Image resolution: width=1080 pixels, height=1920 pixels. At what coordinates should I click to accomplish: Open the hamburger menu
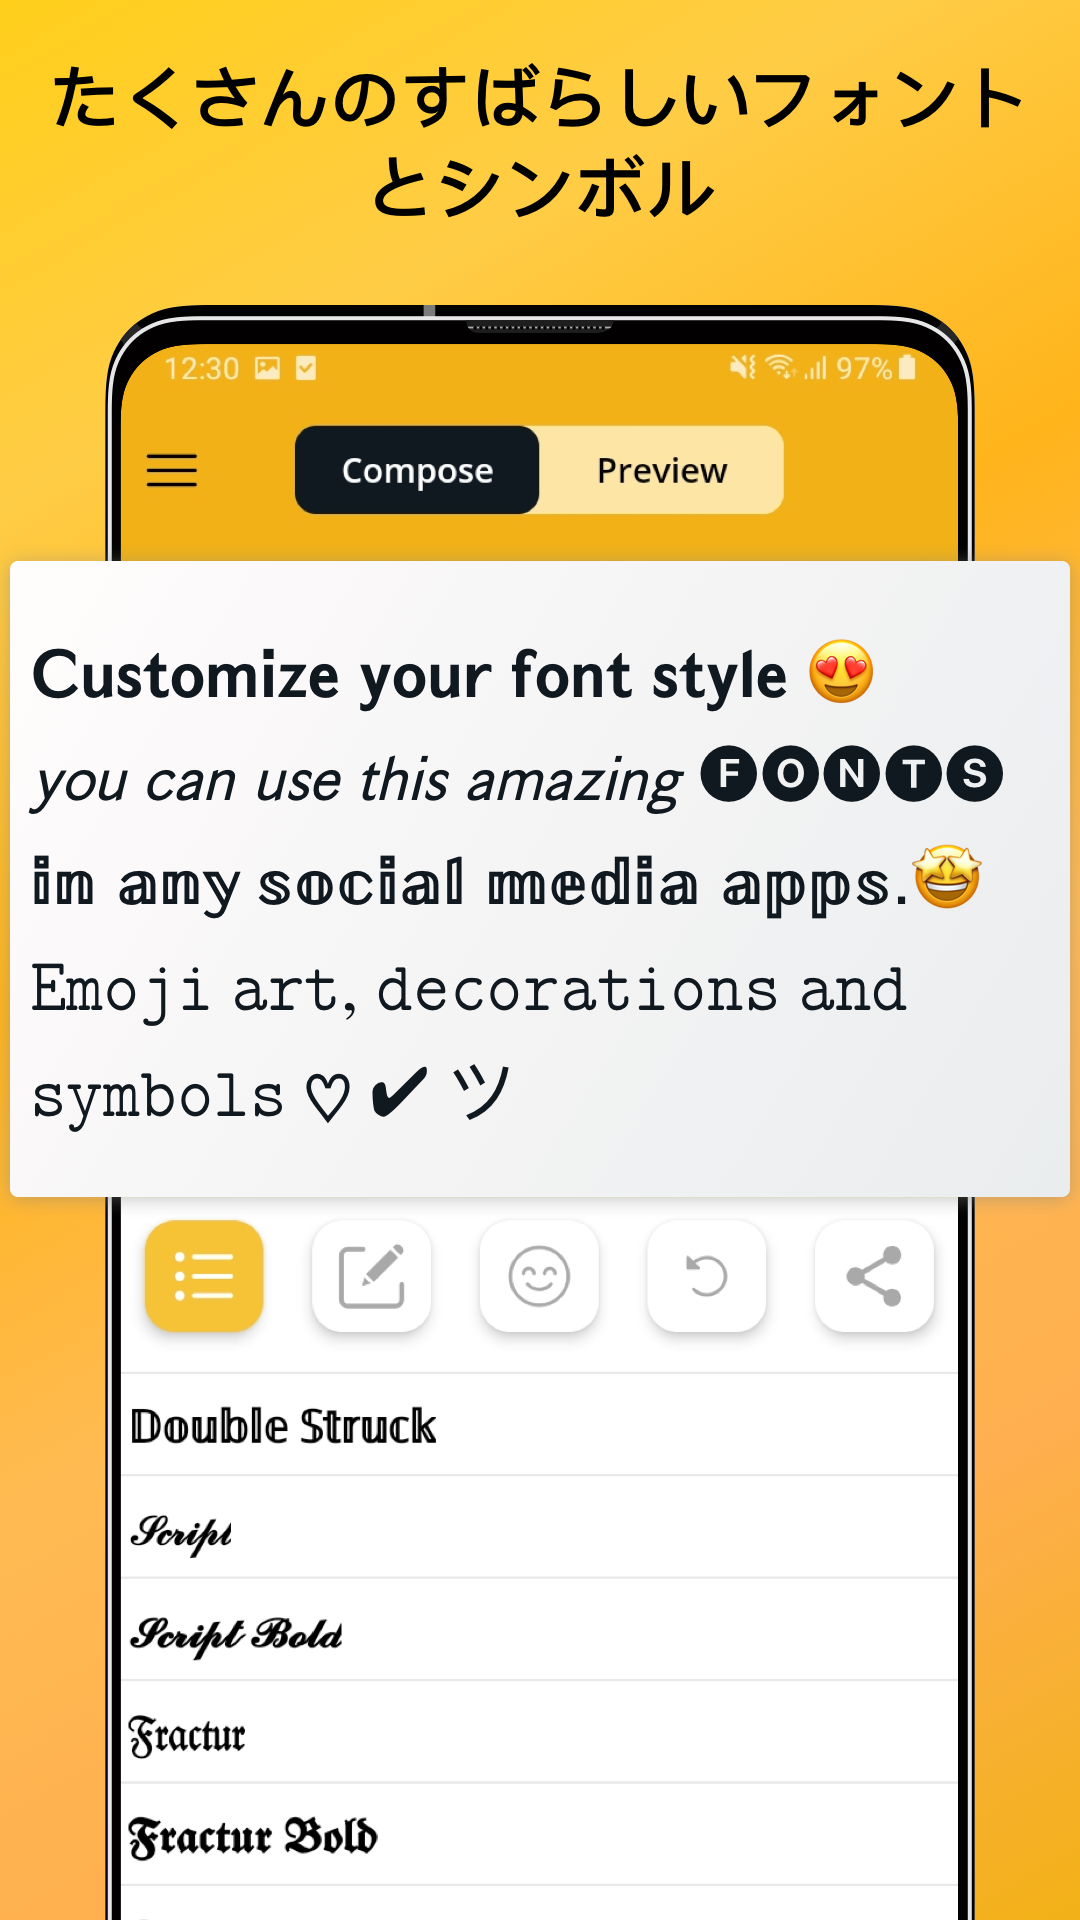point(172,470)
